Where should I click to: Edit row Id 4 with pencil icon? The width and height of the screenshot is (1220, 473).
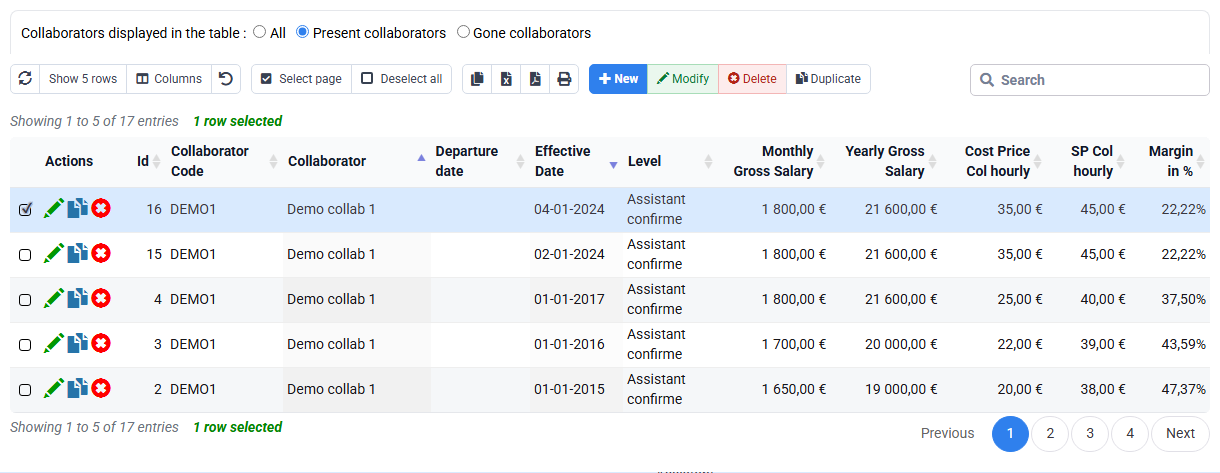click(x=55, y=299)
